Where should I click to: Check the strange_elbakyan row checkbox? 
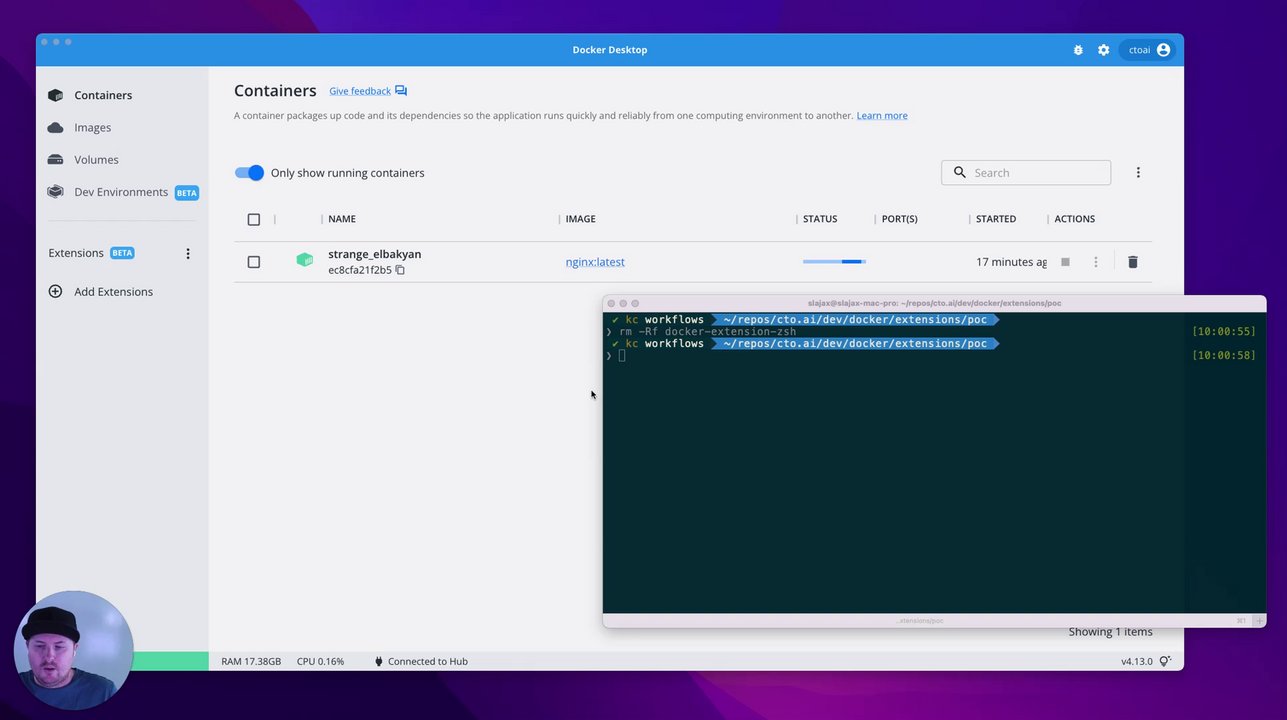[254, 262]
